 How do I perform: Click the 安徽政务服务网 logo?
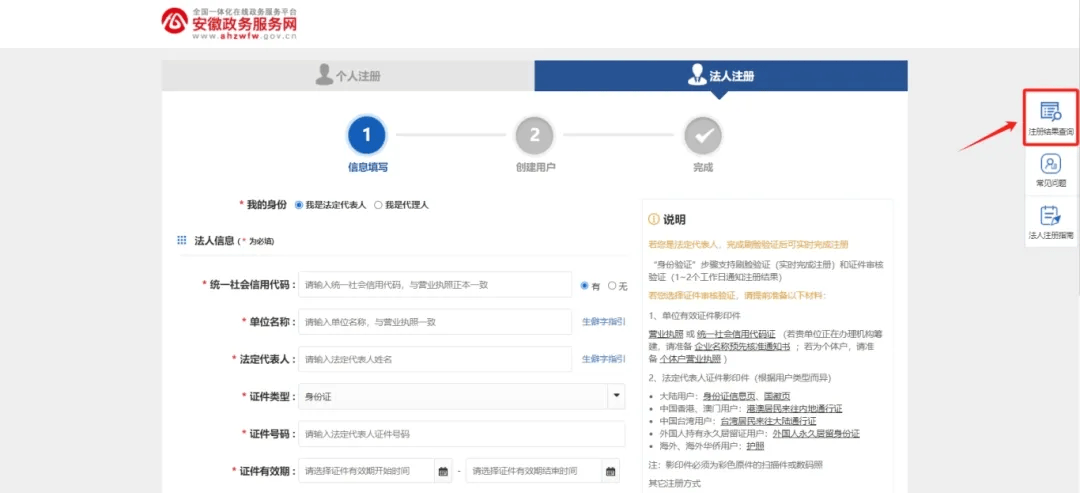pyautogui.click(x=231, y=23)
